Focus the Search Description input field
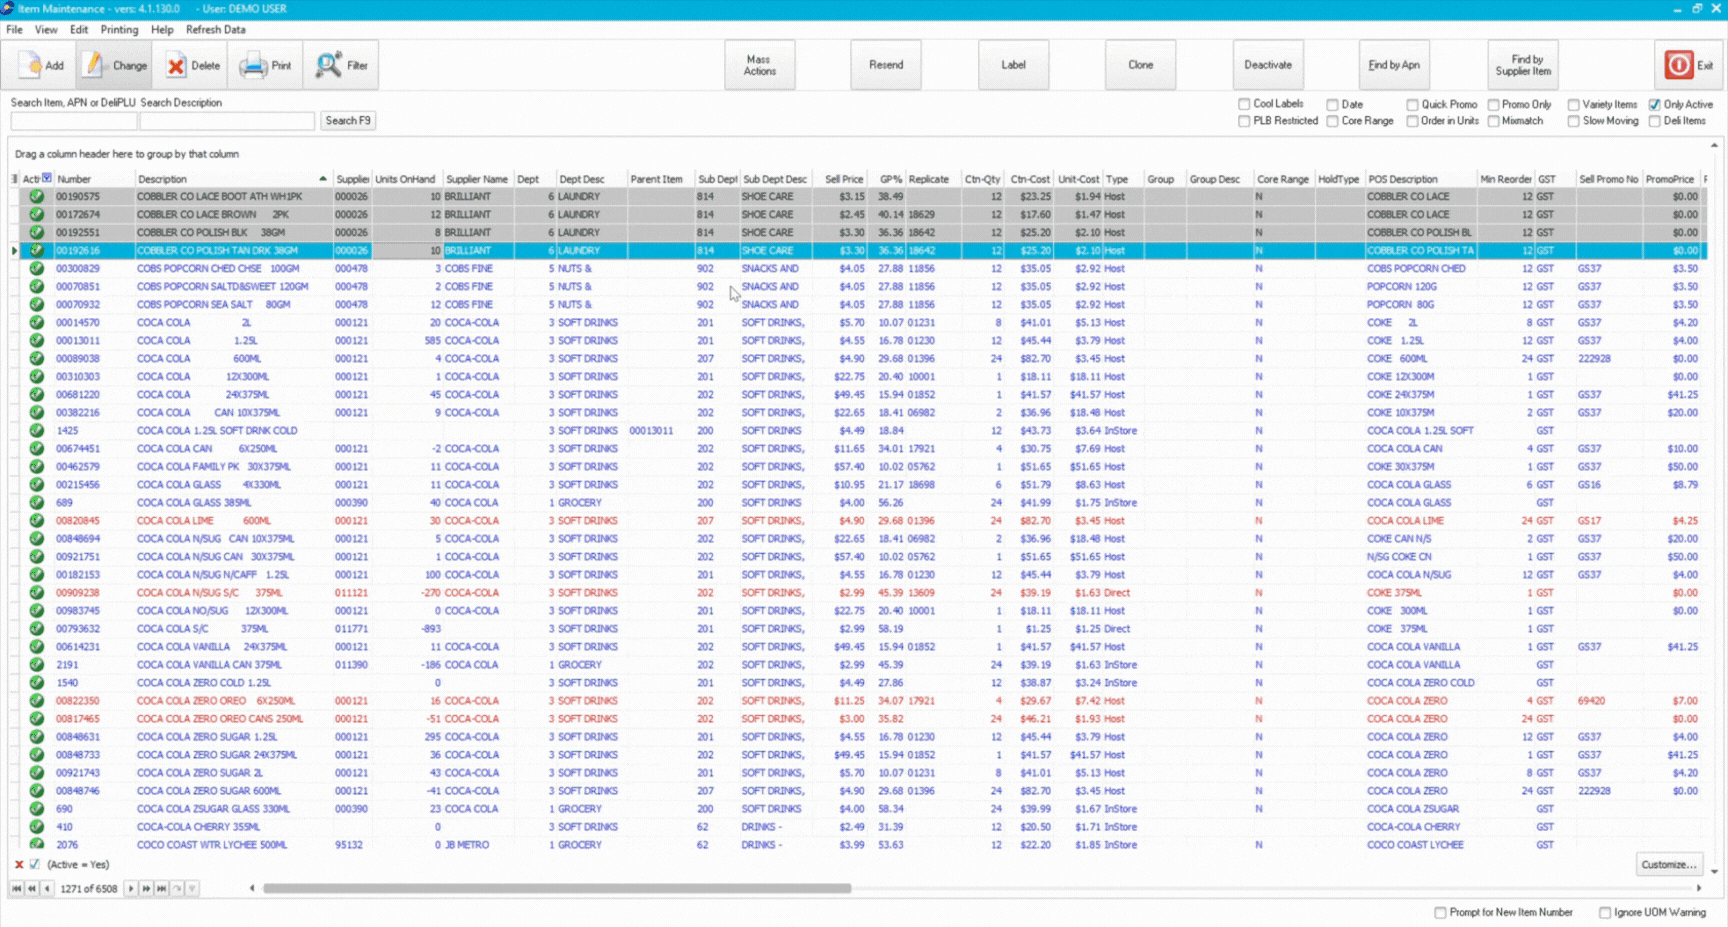 (227, 121)
